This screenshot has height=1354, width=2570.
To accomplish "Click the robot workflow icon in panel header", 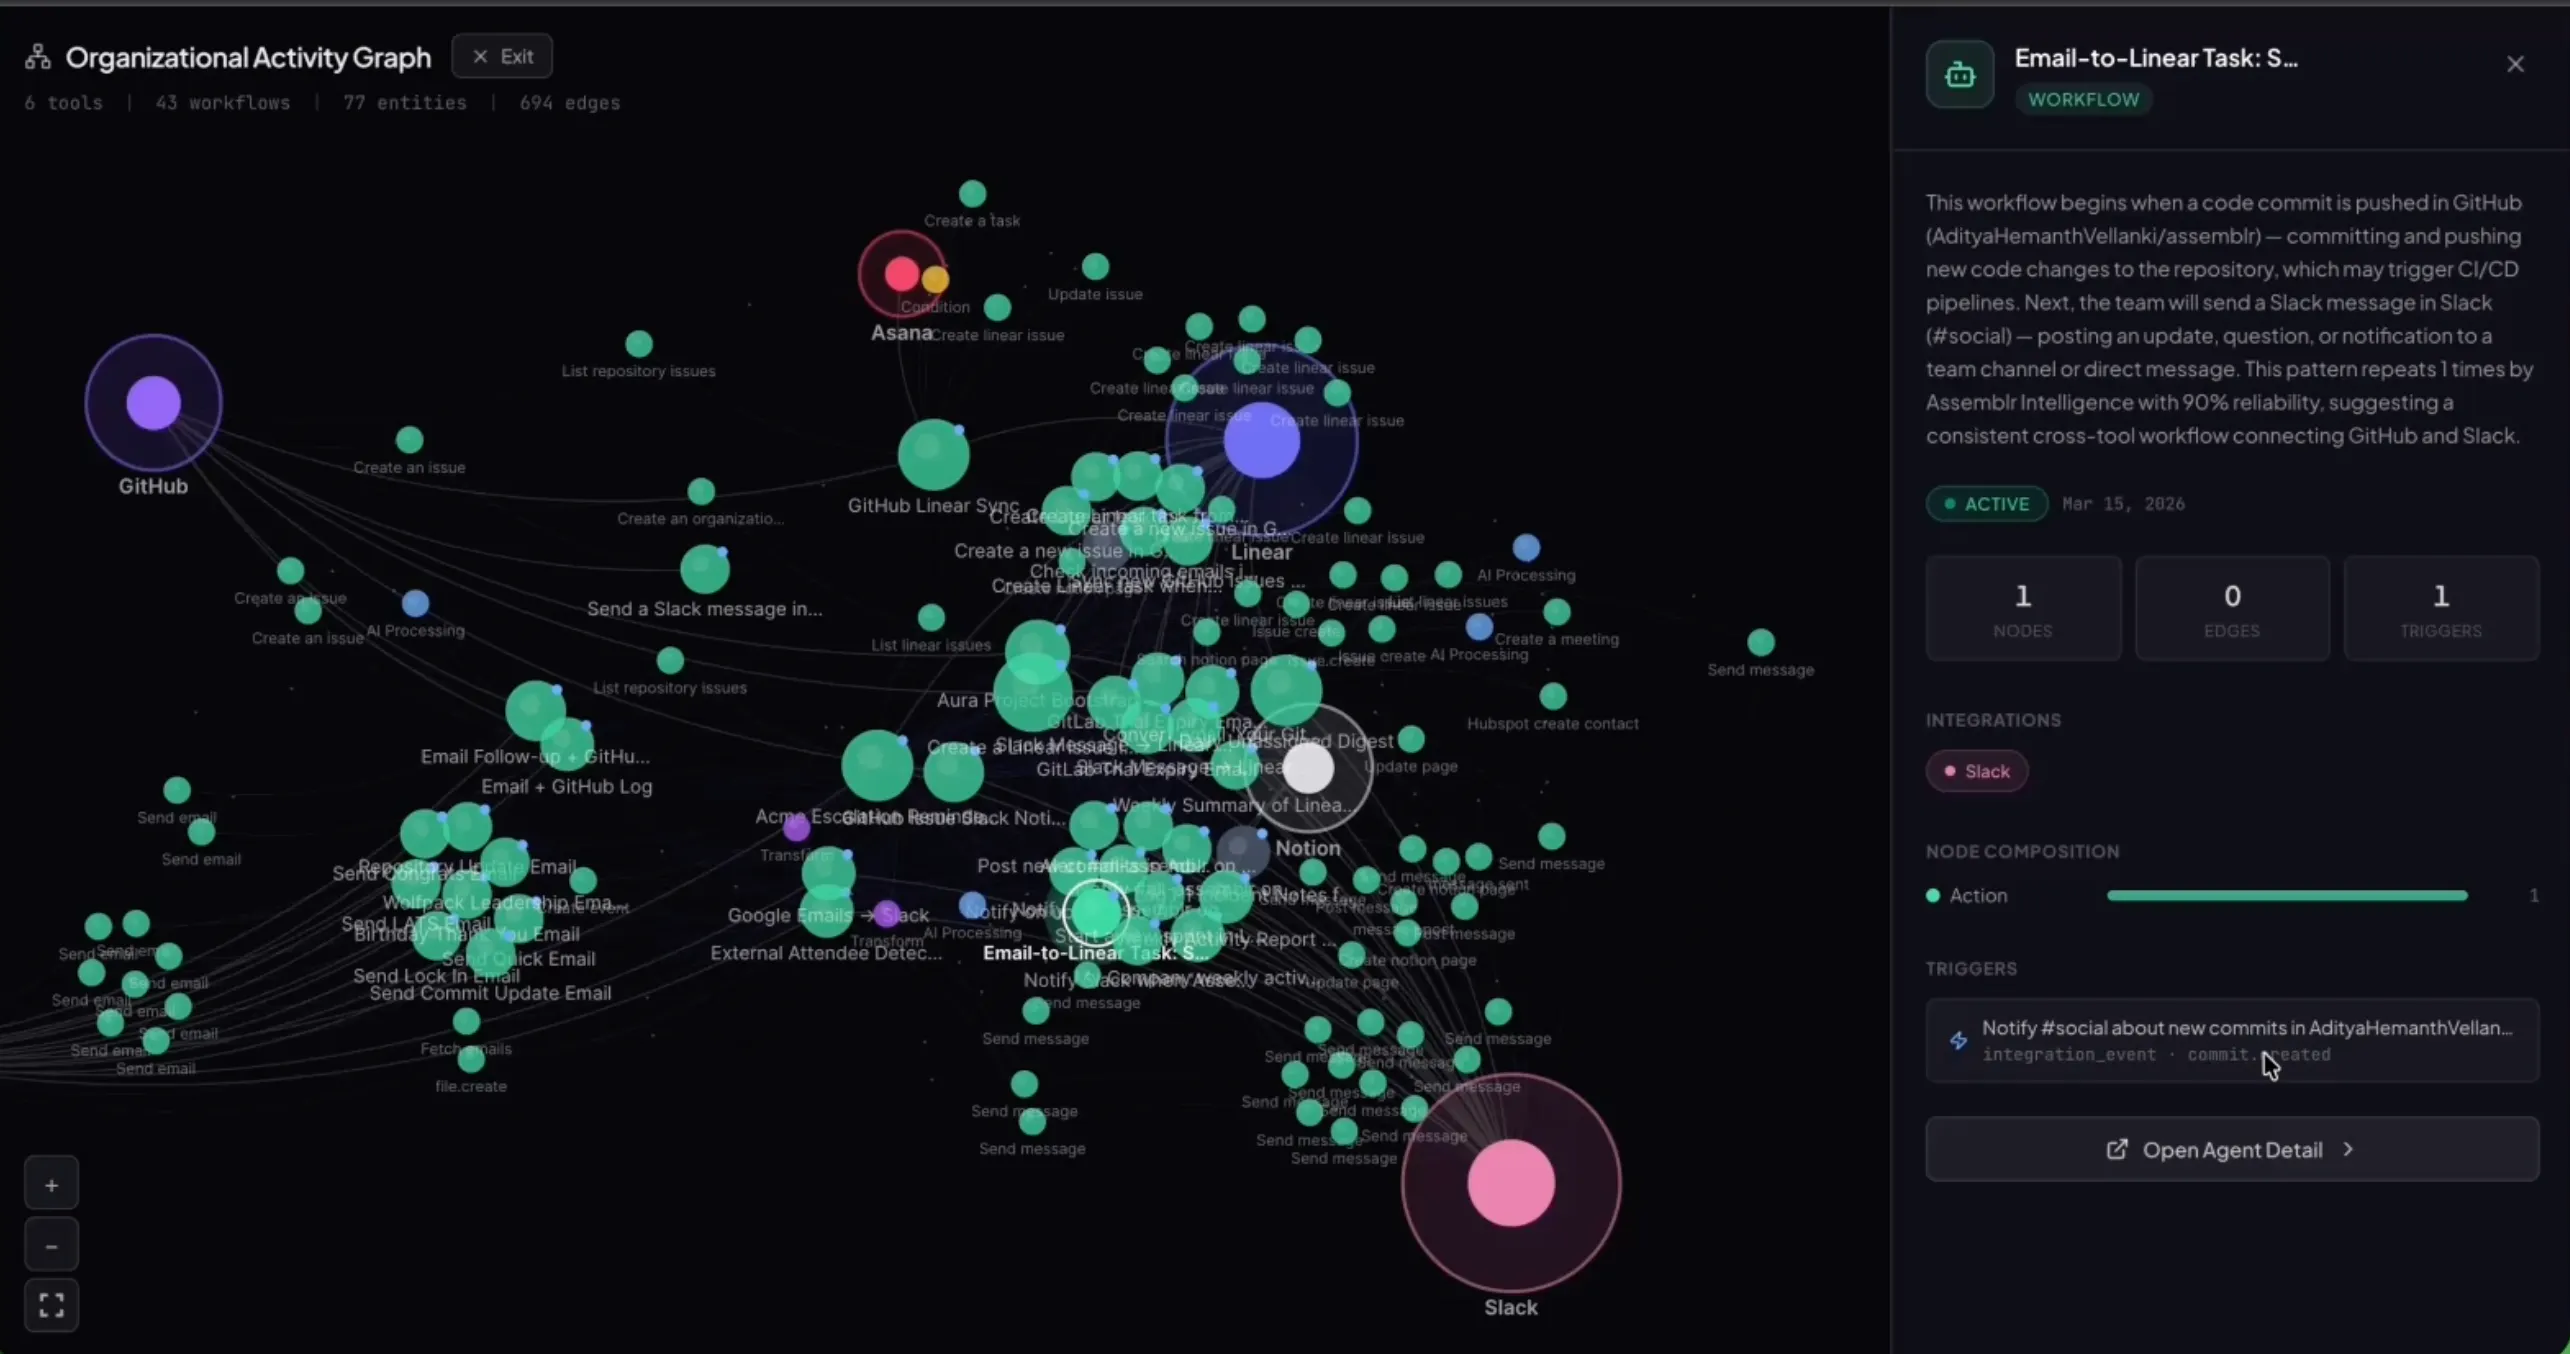I will 1959,74.
